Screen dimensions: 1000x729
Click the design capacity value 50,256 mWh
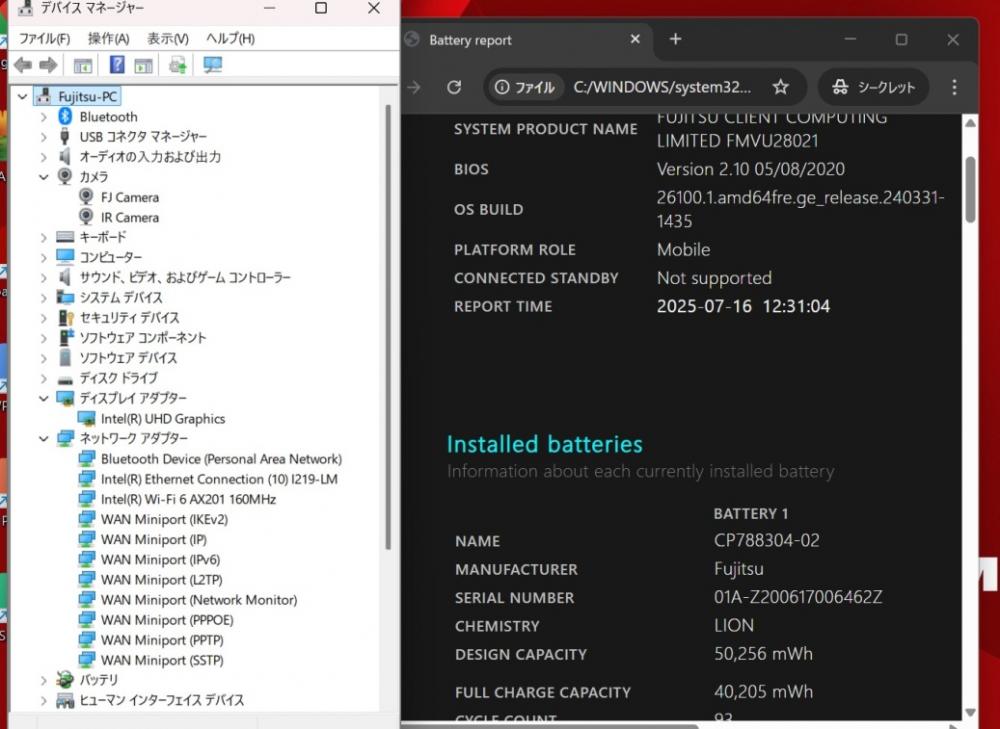[763, 654]
